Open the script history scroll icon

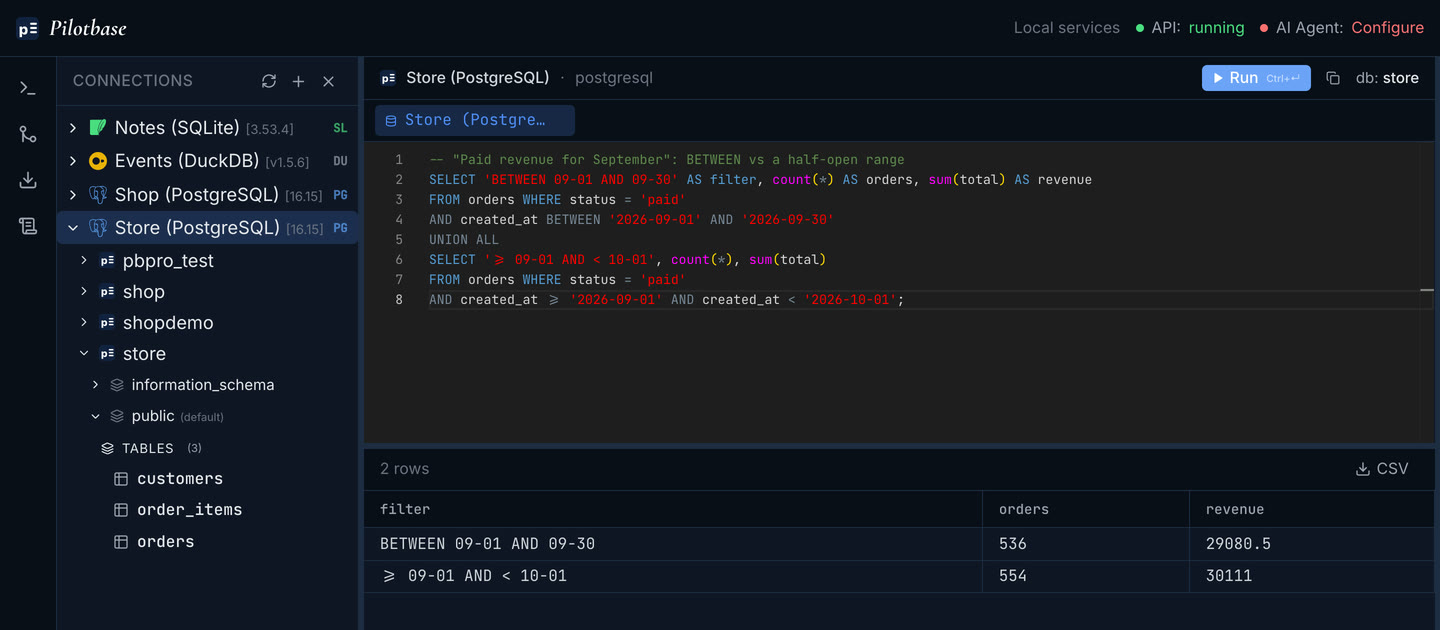[28, 226]
